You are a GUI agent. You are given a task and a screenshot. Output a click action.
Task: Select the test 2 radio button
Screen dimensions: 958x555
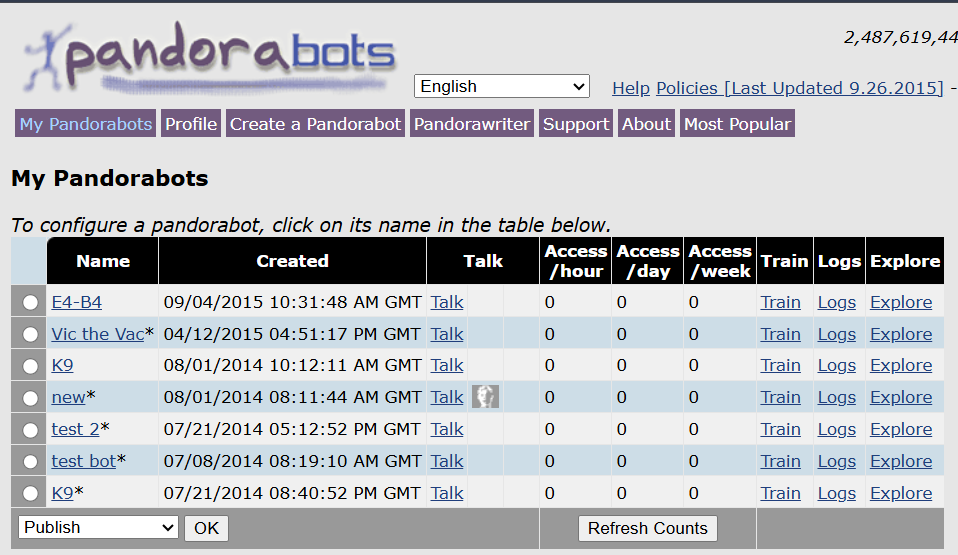click(30, 430)
